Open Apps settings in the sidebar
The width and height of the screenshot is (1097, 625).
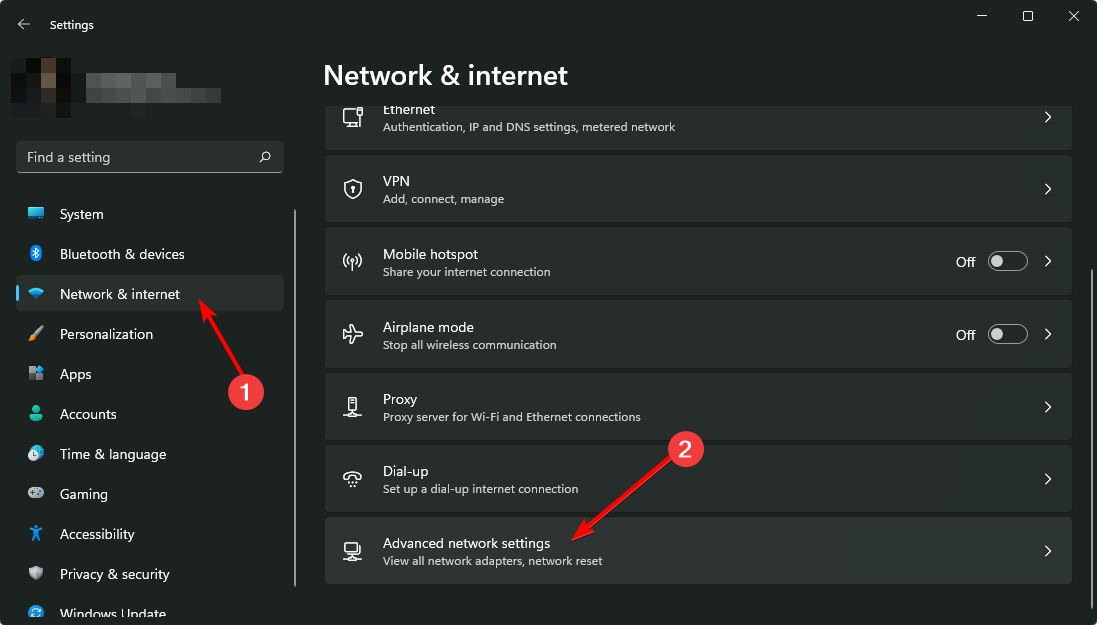click(x=76, y=374)
